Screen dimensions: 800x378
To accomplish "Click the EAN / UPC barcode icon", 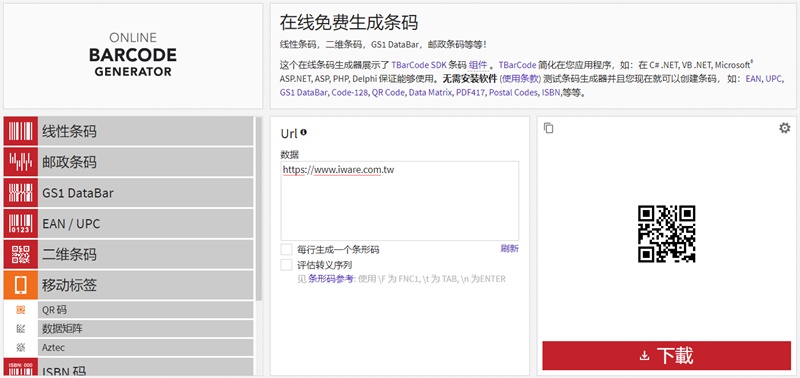I will coord(21,223).
